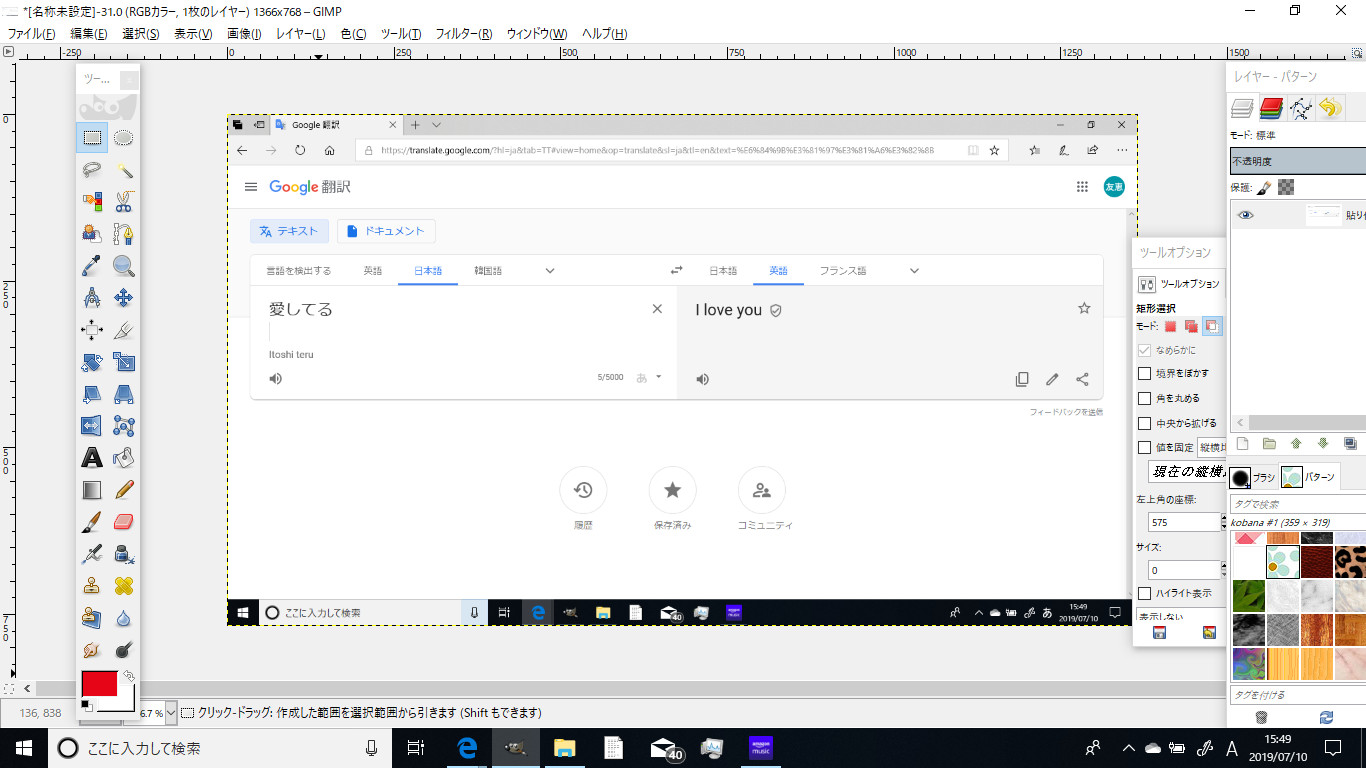
Task: Enable the 角を丸める checkbox
Action: click(1145, 398)
